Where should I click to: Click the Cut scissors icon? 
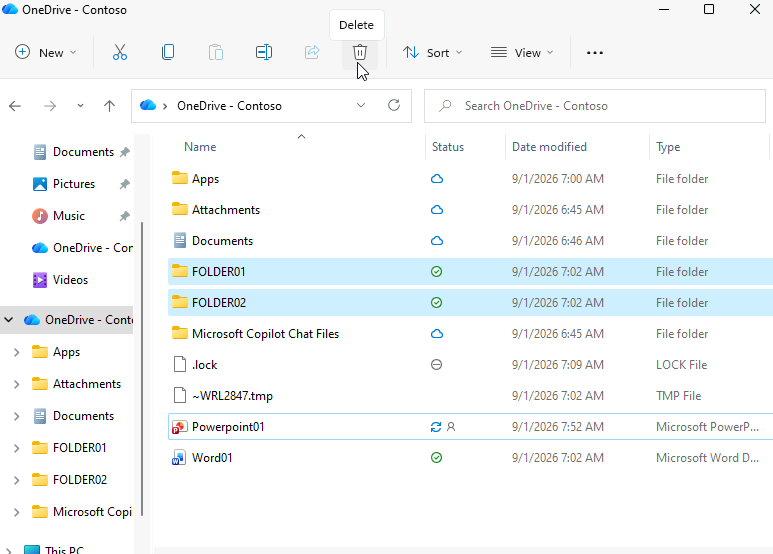pos(120,52)
